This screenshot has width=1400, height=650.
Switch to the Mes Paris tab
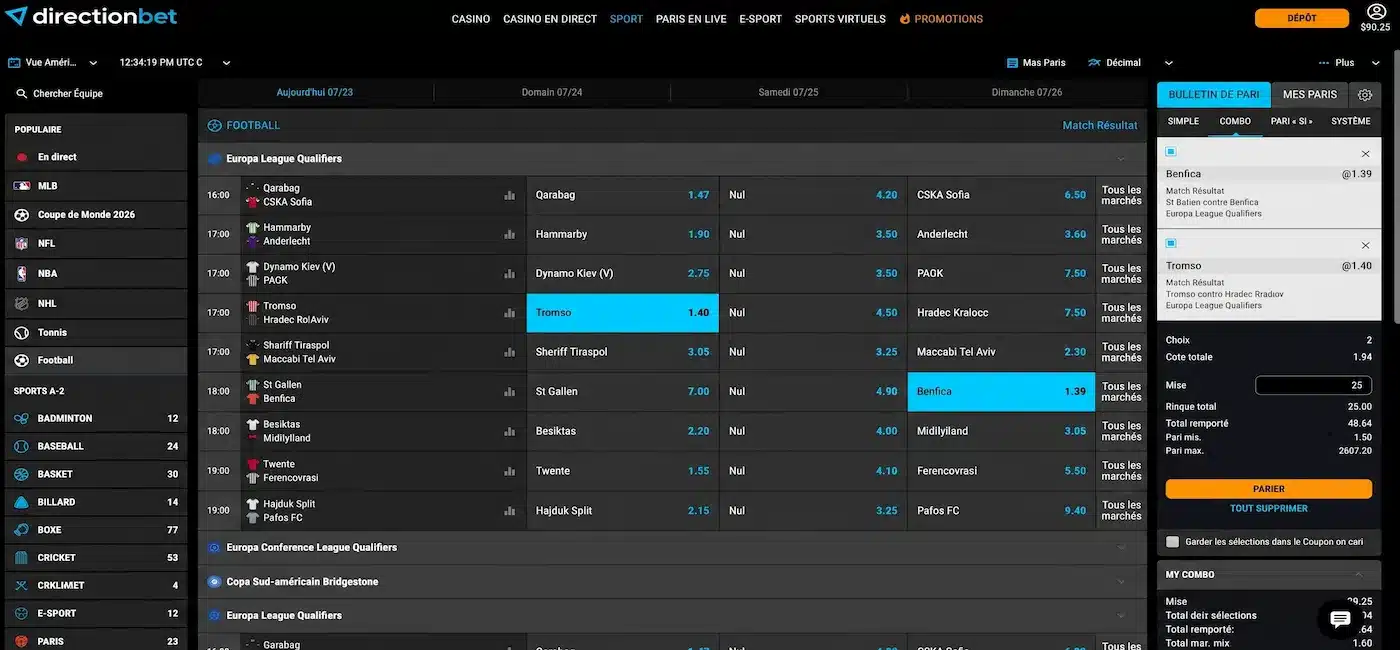click(1310, 95)
